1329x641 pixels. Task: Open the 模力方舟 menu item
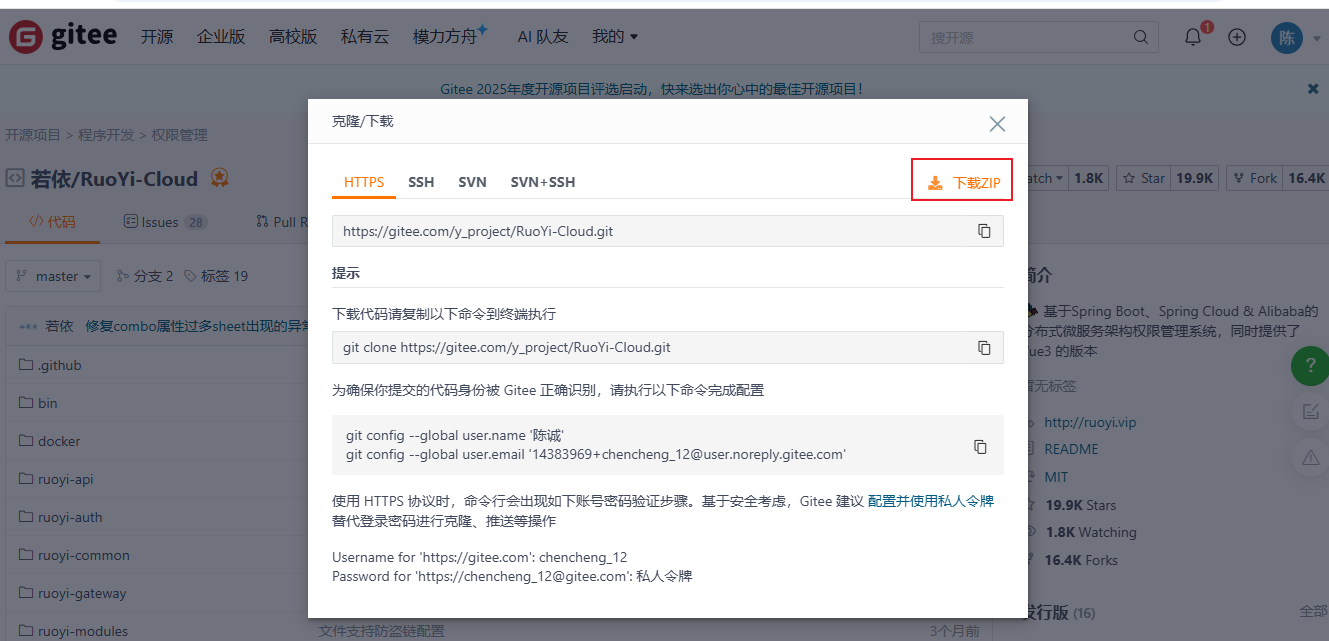point(449,37)
